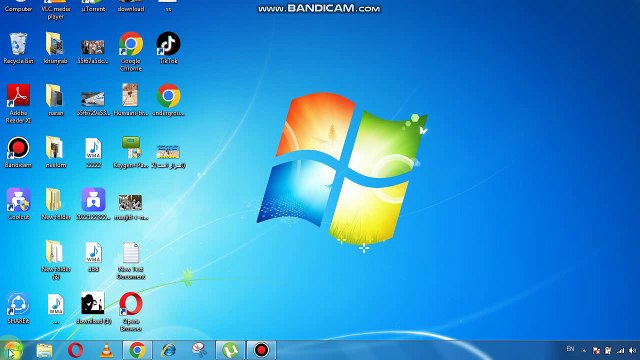Viewport: 640px width, 360px height.
Task: Open the neelam folder on the desktop
Action: [56, 152]
